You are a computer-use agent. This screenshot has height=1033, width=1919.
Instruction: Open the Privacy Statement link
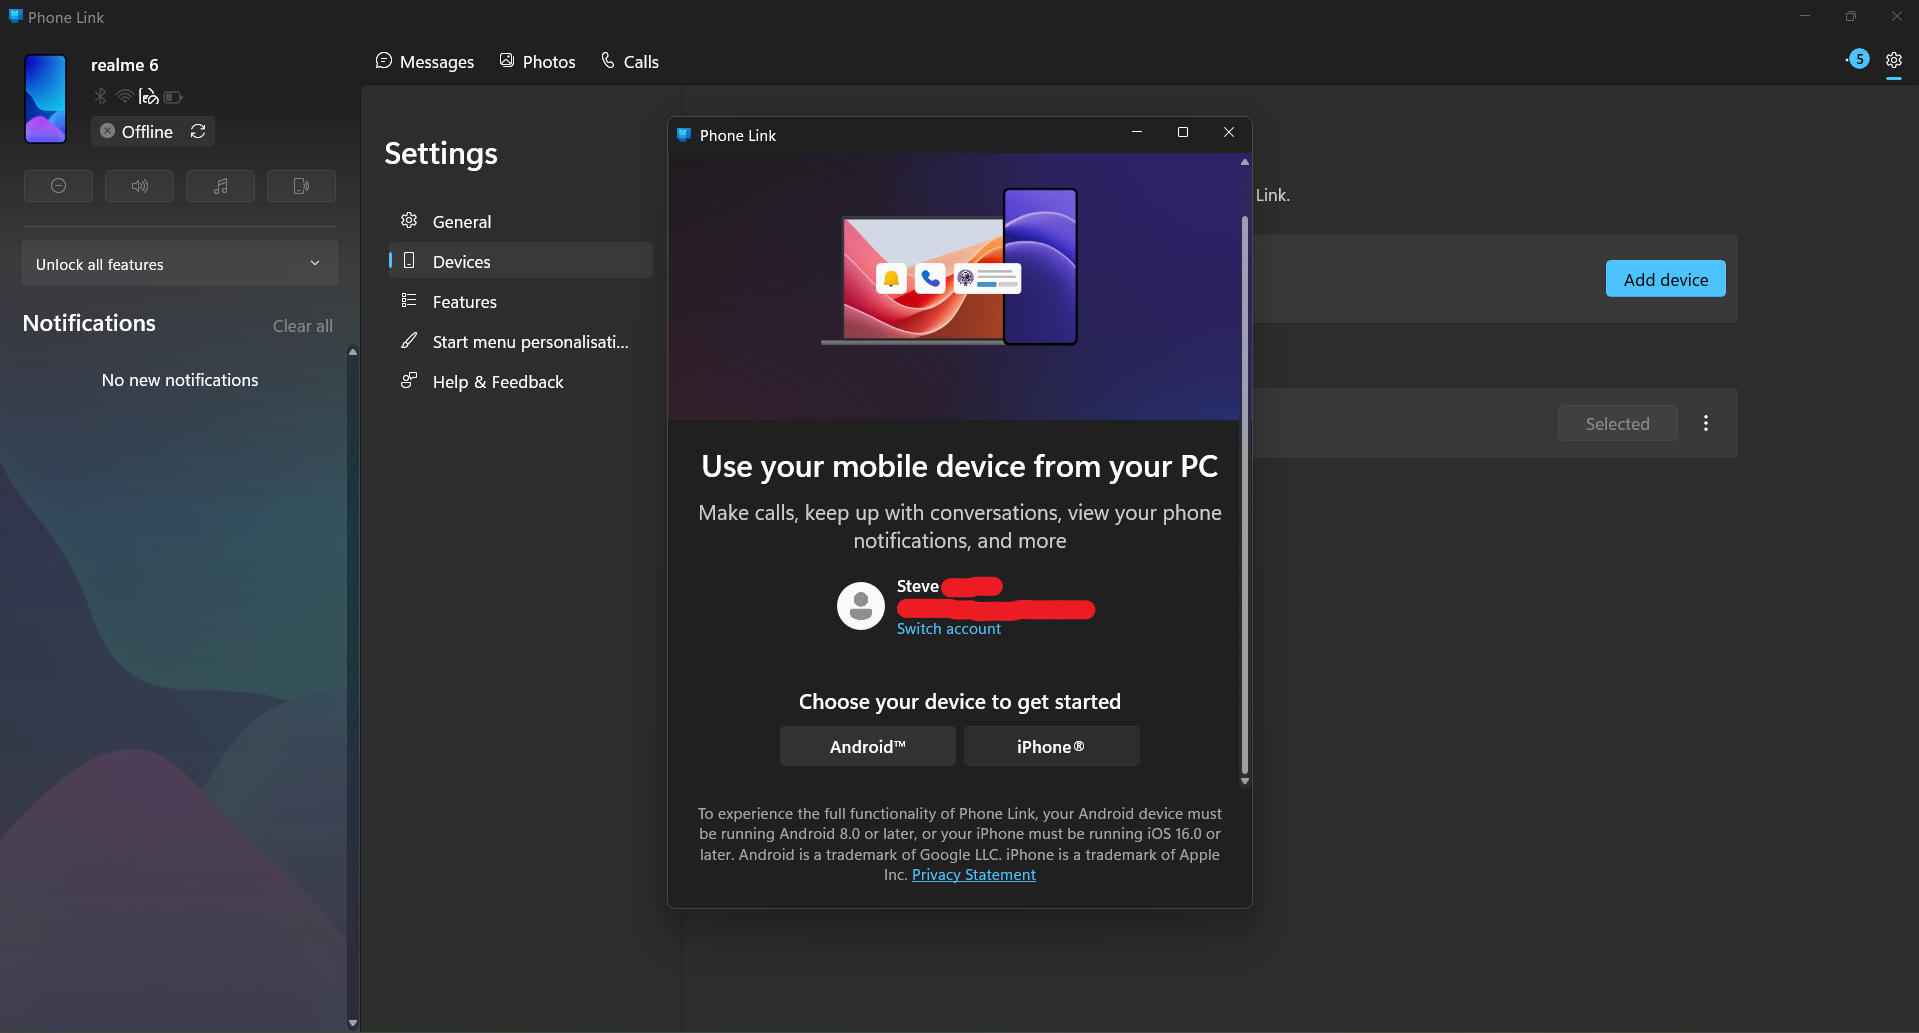tap(974, 875)
